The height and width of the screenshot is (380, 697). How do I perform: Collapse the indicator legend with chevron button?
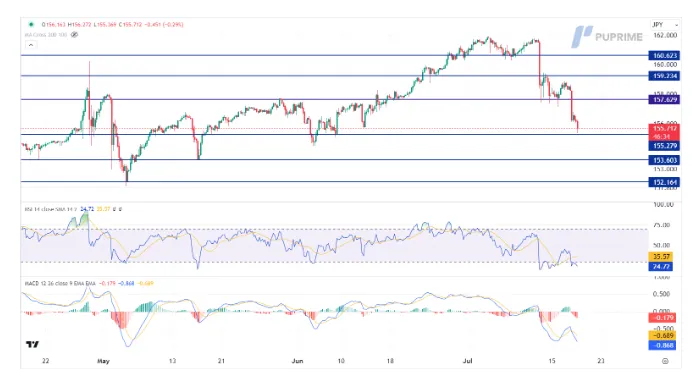point(31,45)
